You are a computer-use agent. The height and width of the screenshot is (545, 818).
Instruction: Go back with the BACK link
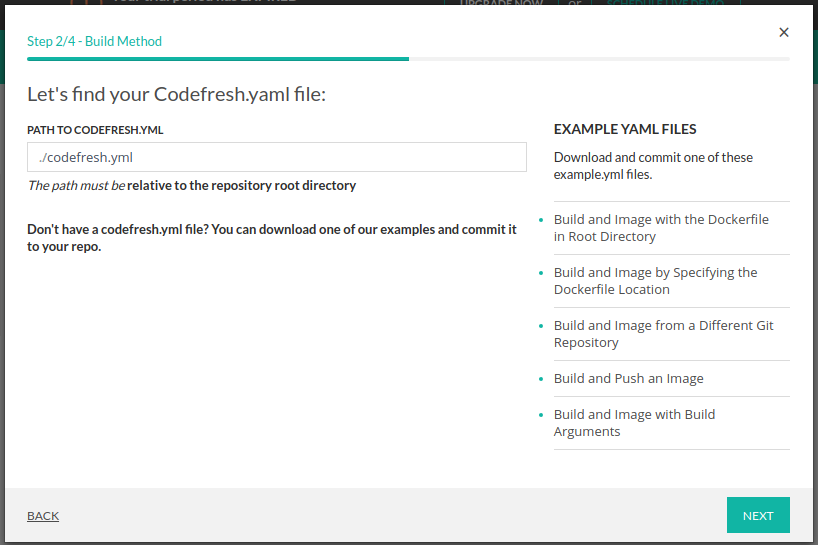(43, 516)
